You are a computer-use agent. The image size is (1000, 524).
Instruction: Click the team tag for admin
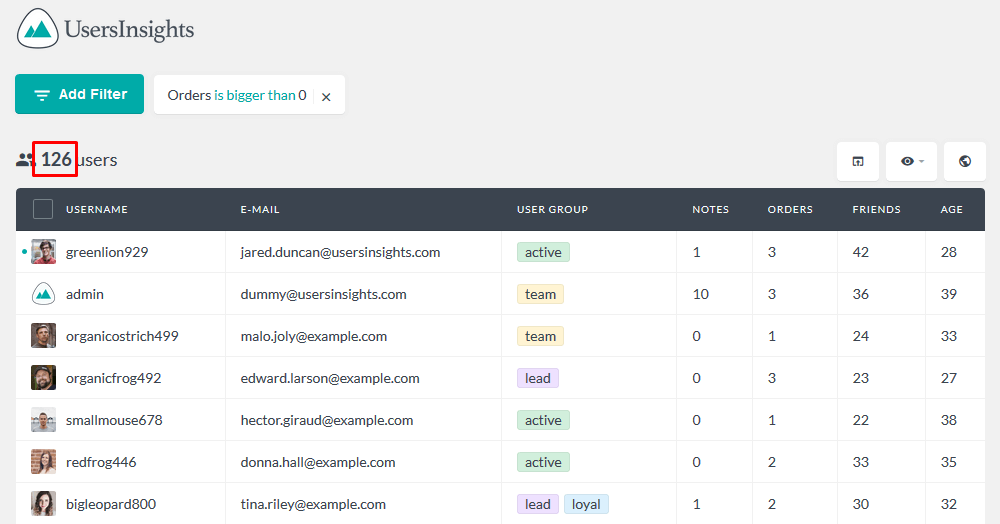click(x=540, y=294)
